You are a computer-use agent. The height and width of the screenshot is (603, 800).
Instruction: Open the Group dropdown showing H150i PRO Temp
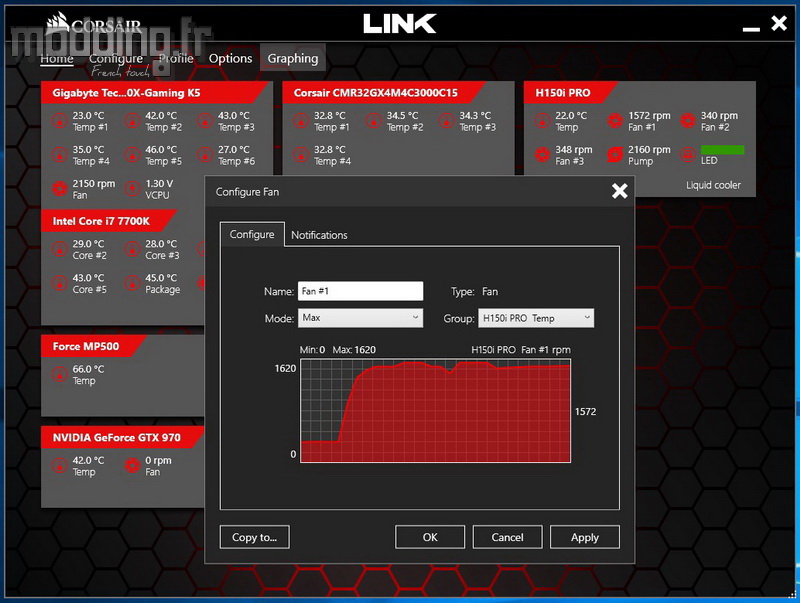(536, 318)
